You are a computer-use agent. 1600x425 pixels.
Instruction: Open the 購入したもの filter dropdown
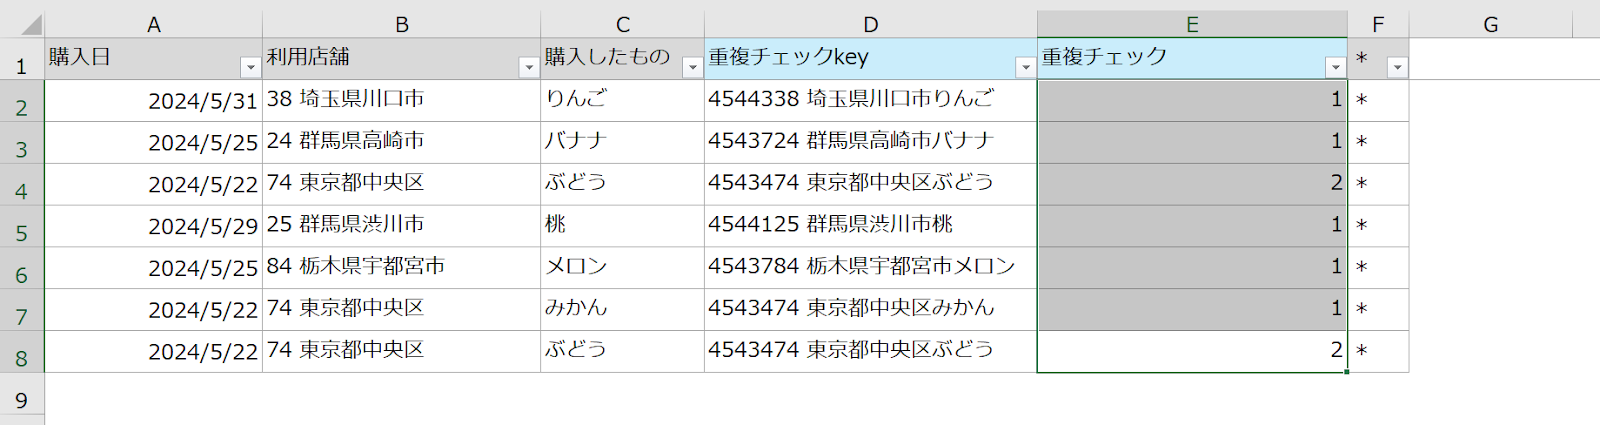[x=692, y=67]
